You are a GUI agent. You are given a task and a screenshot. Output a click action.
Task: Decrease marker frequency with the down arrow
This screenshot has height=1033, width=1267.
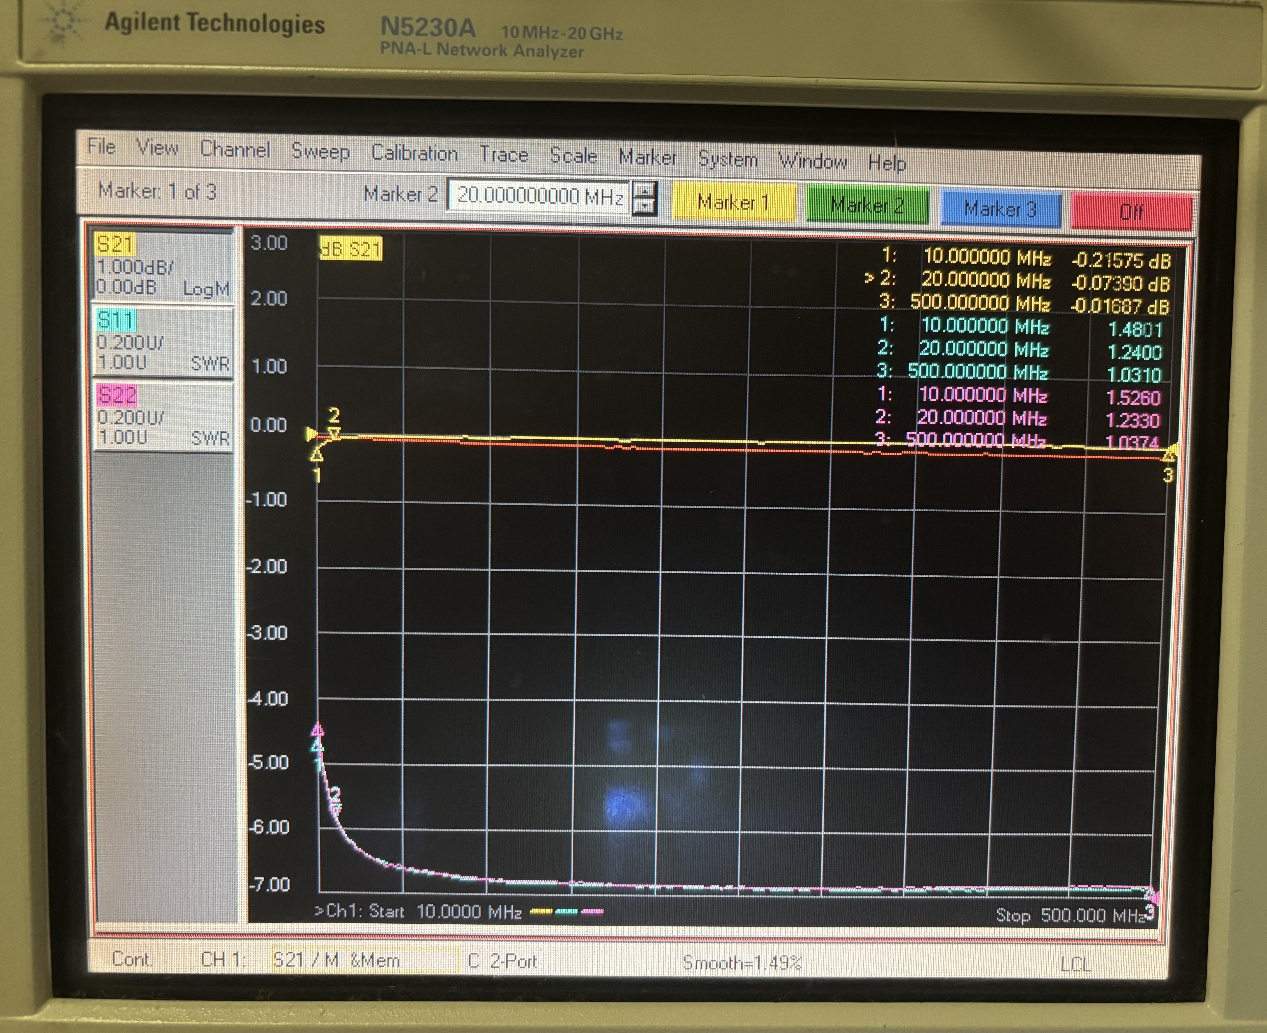pos(646,206)
